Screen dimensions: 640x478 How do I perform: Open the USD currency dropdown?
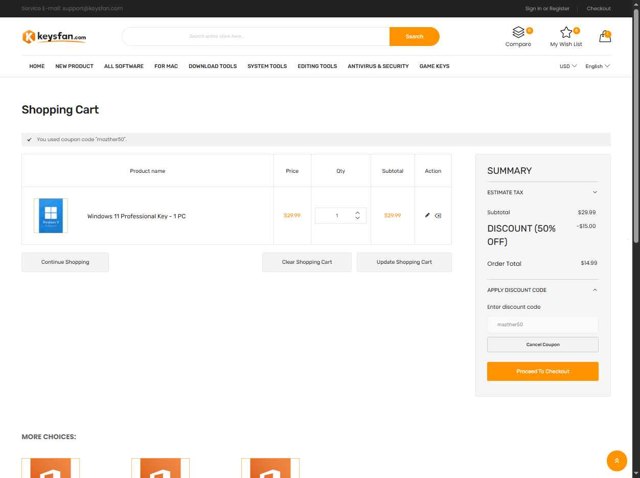click(x=568, y=66)
